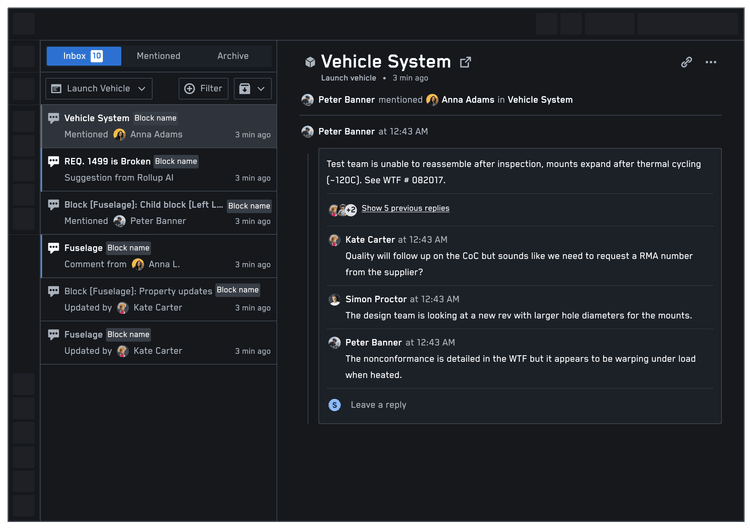Click comment icon on Property updates row

[x=54, y=291]
